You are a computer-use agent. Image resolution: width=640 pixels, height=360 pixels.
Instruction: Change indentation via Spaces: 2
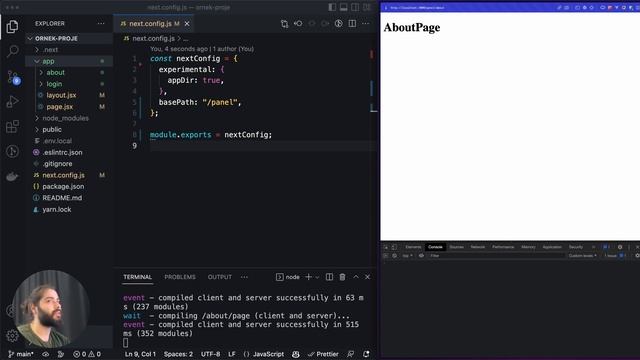point(178,354)
